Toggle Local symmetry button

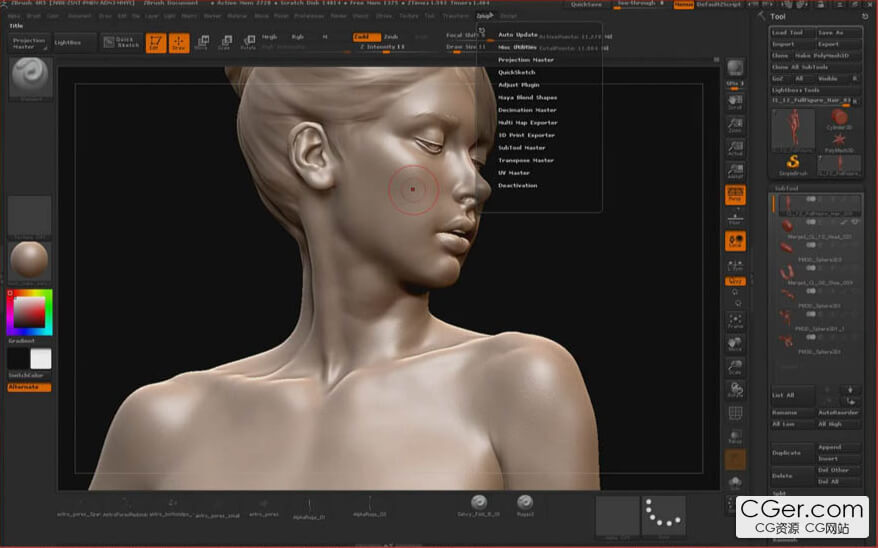pos(735,241)
